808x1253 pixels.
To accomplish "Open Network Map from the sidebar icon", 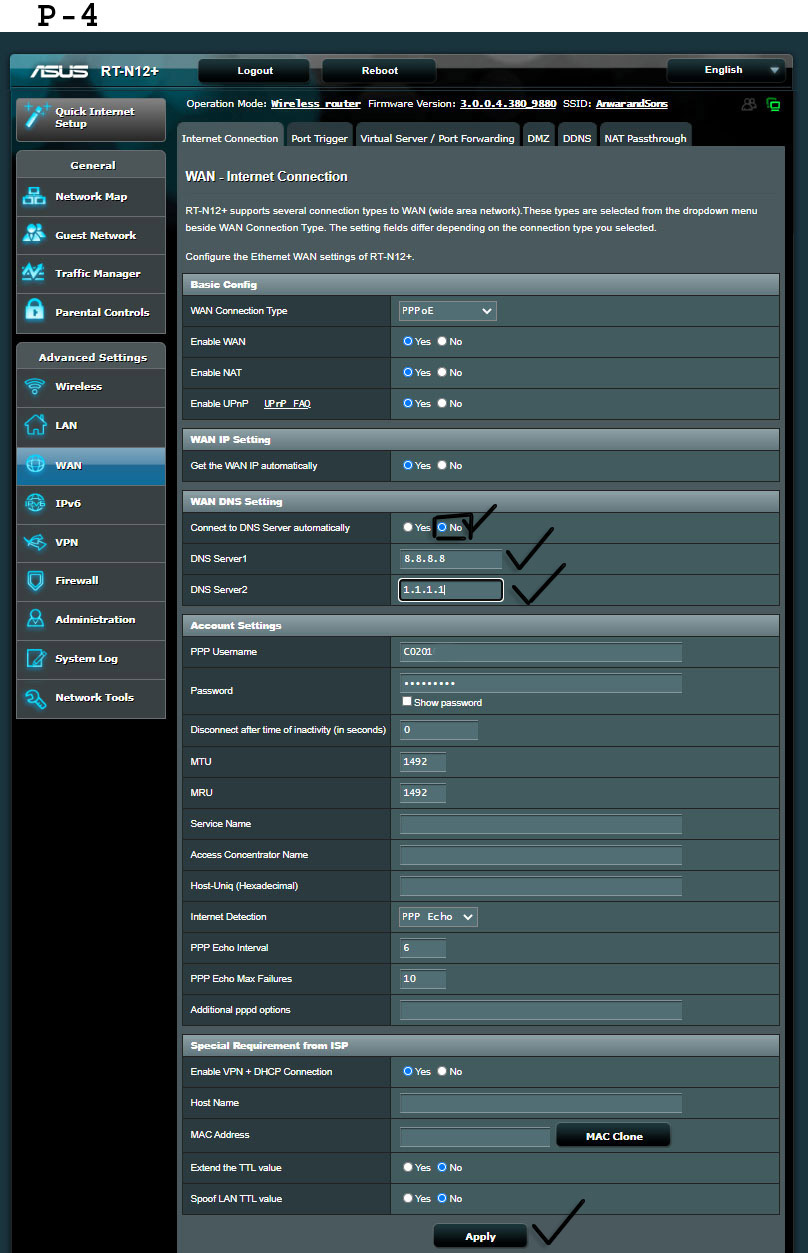I will coord(35,197).
